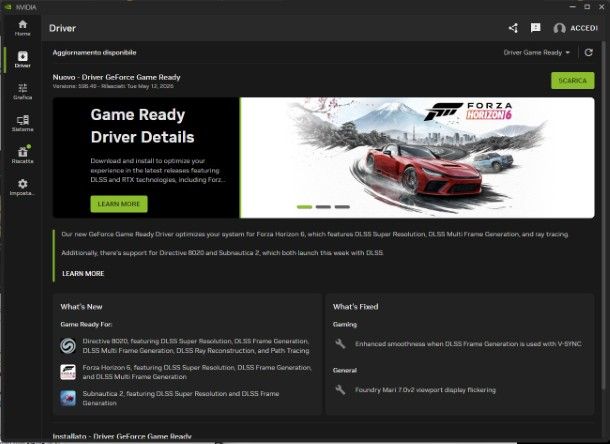
Task: Open the Riscatta rewards section
Action: point(23,155)
